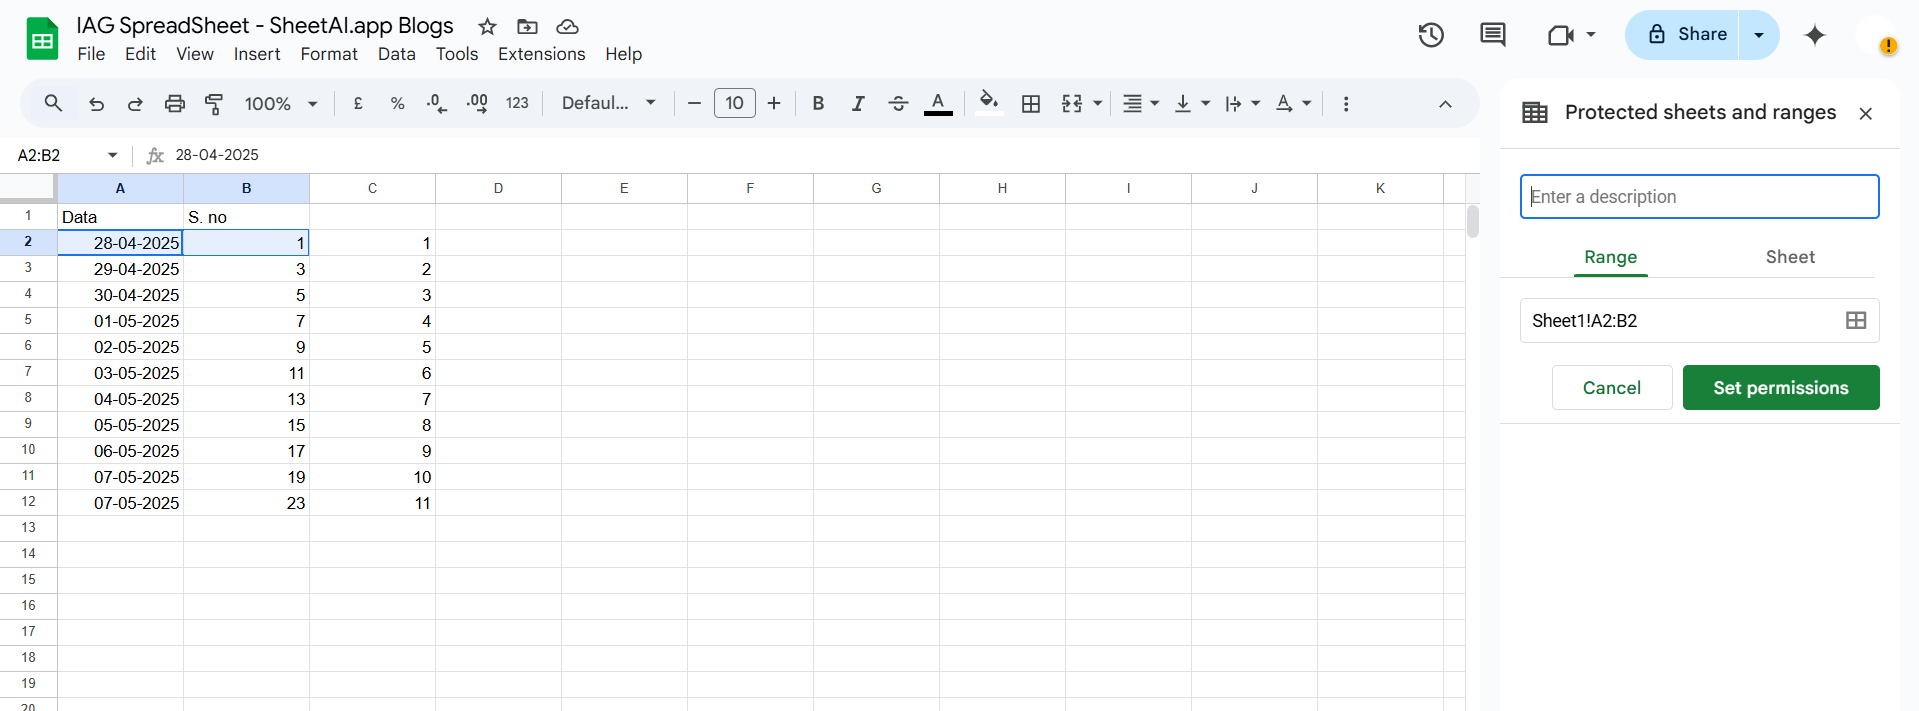The width and height of the screenshot is (1919, 711).
Task: Open the Share options arrow
Action: point(1759,35)
